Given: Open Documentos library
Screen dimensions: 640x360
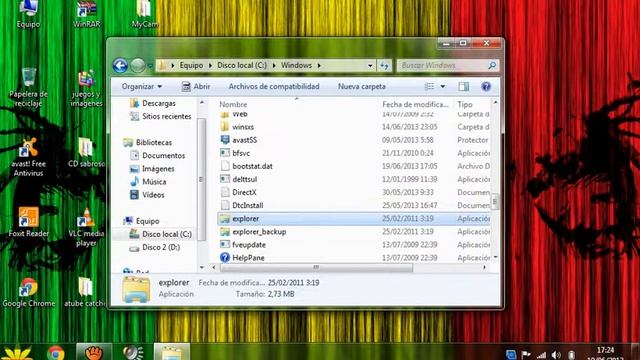Looking at the screenshot, I should (x=157, y=156).
